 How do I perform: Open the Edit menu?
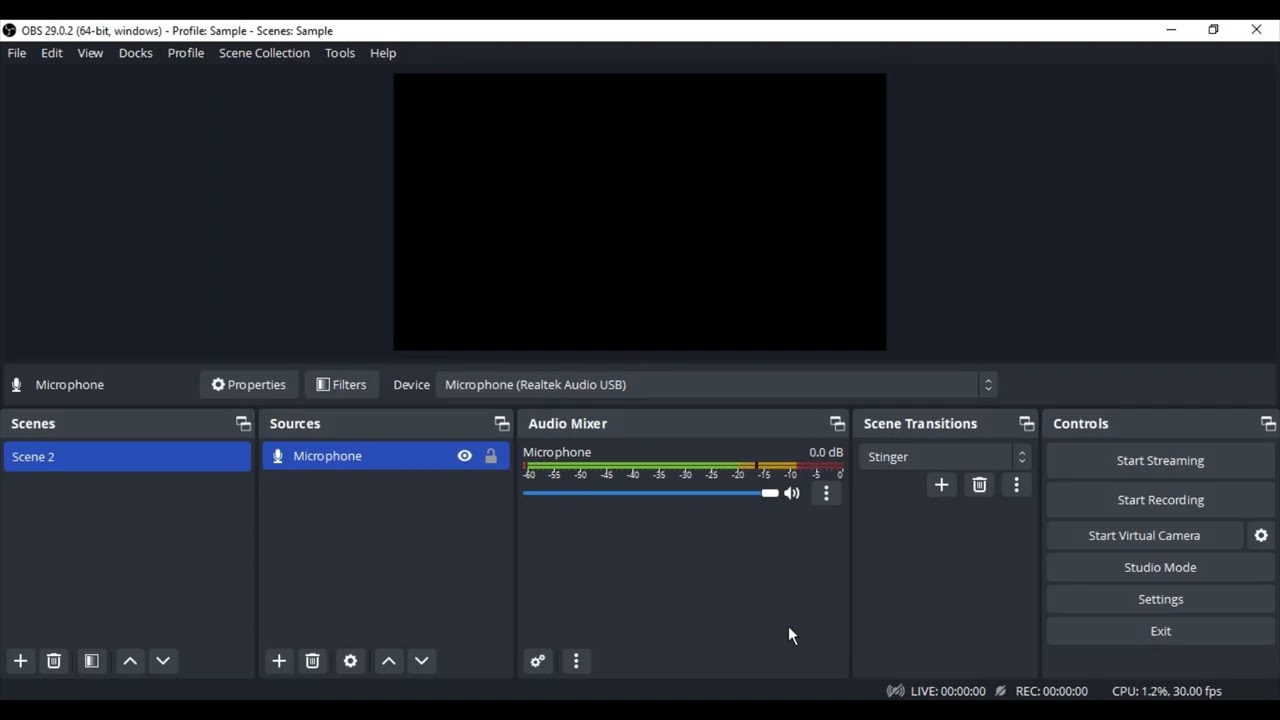click(x=52, y=53)
